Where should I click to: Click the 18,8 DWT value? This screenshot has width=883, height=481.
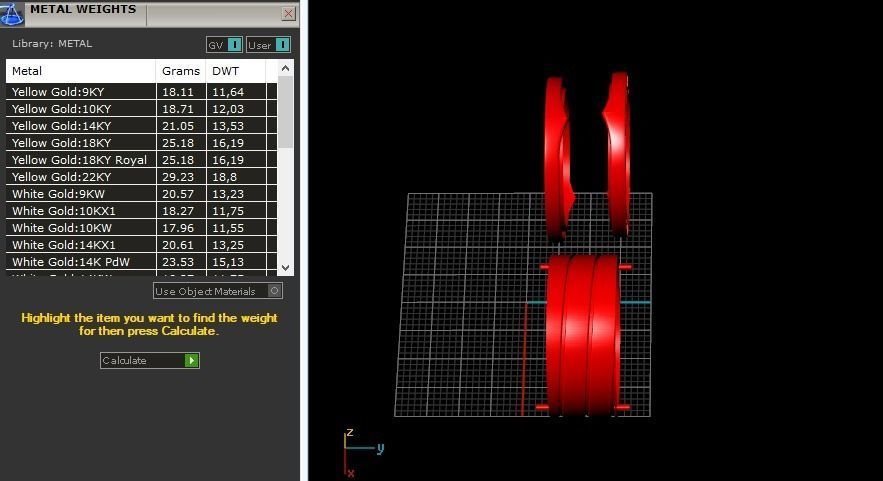click(x=224, y=176)
